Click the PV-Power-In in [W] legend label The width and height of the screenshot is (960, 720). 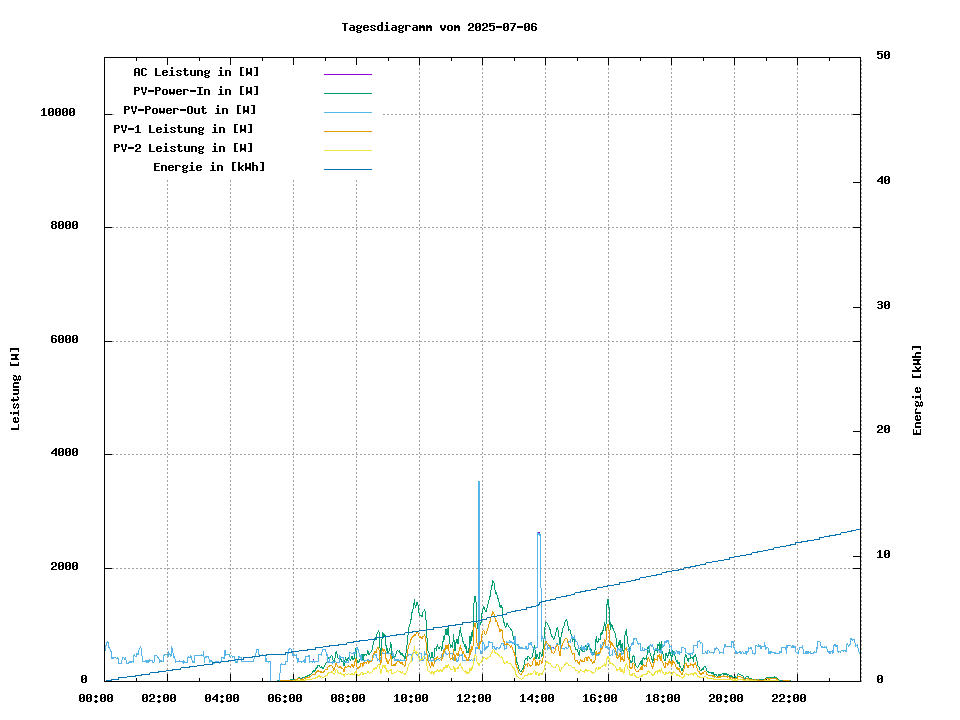(196, 91)
